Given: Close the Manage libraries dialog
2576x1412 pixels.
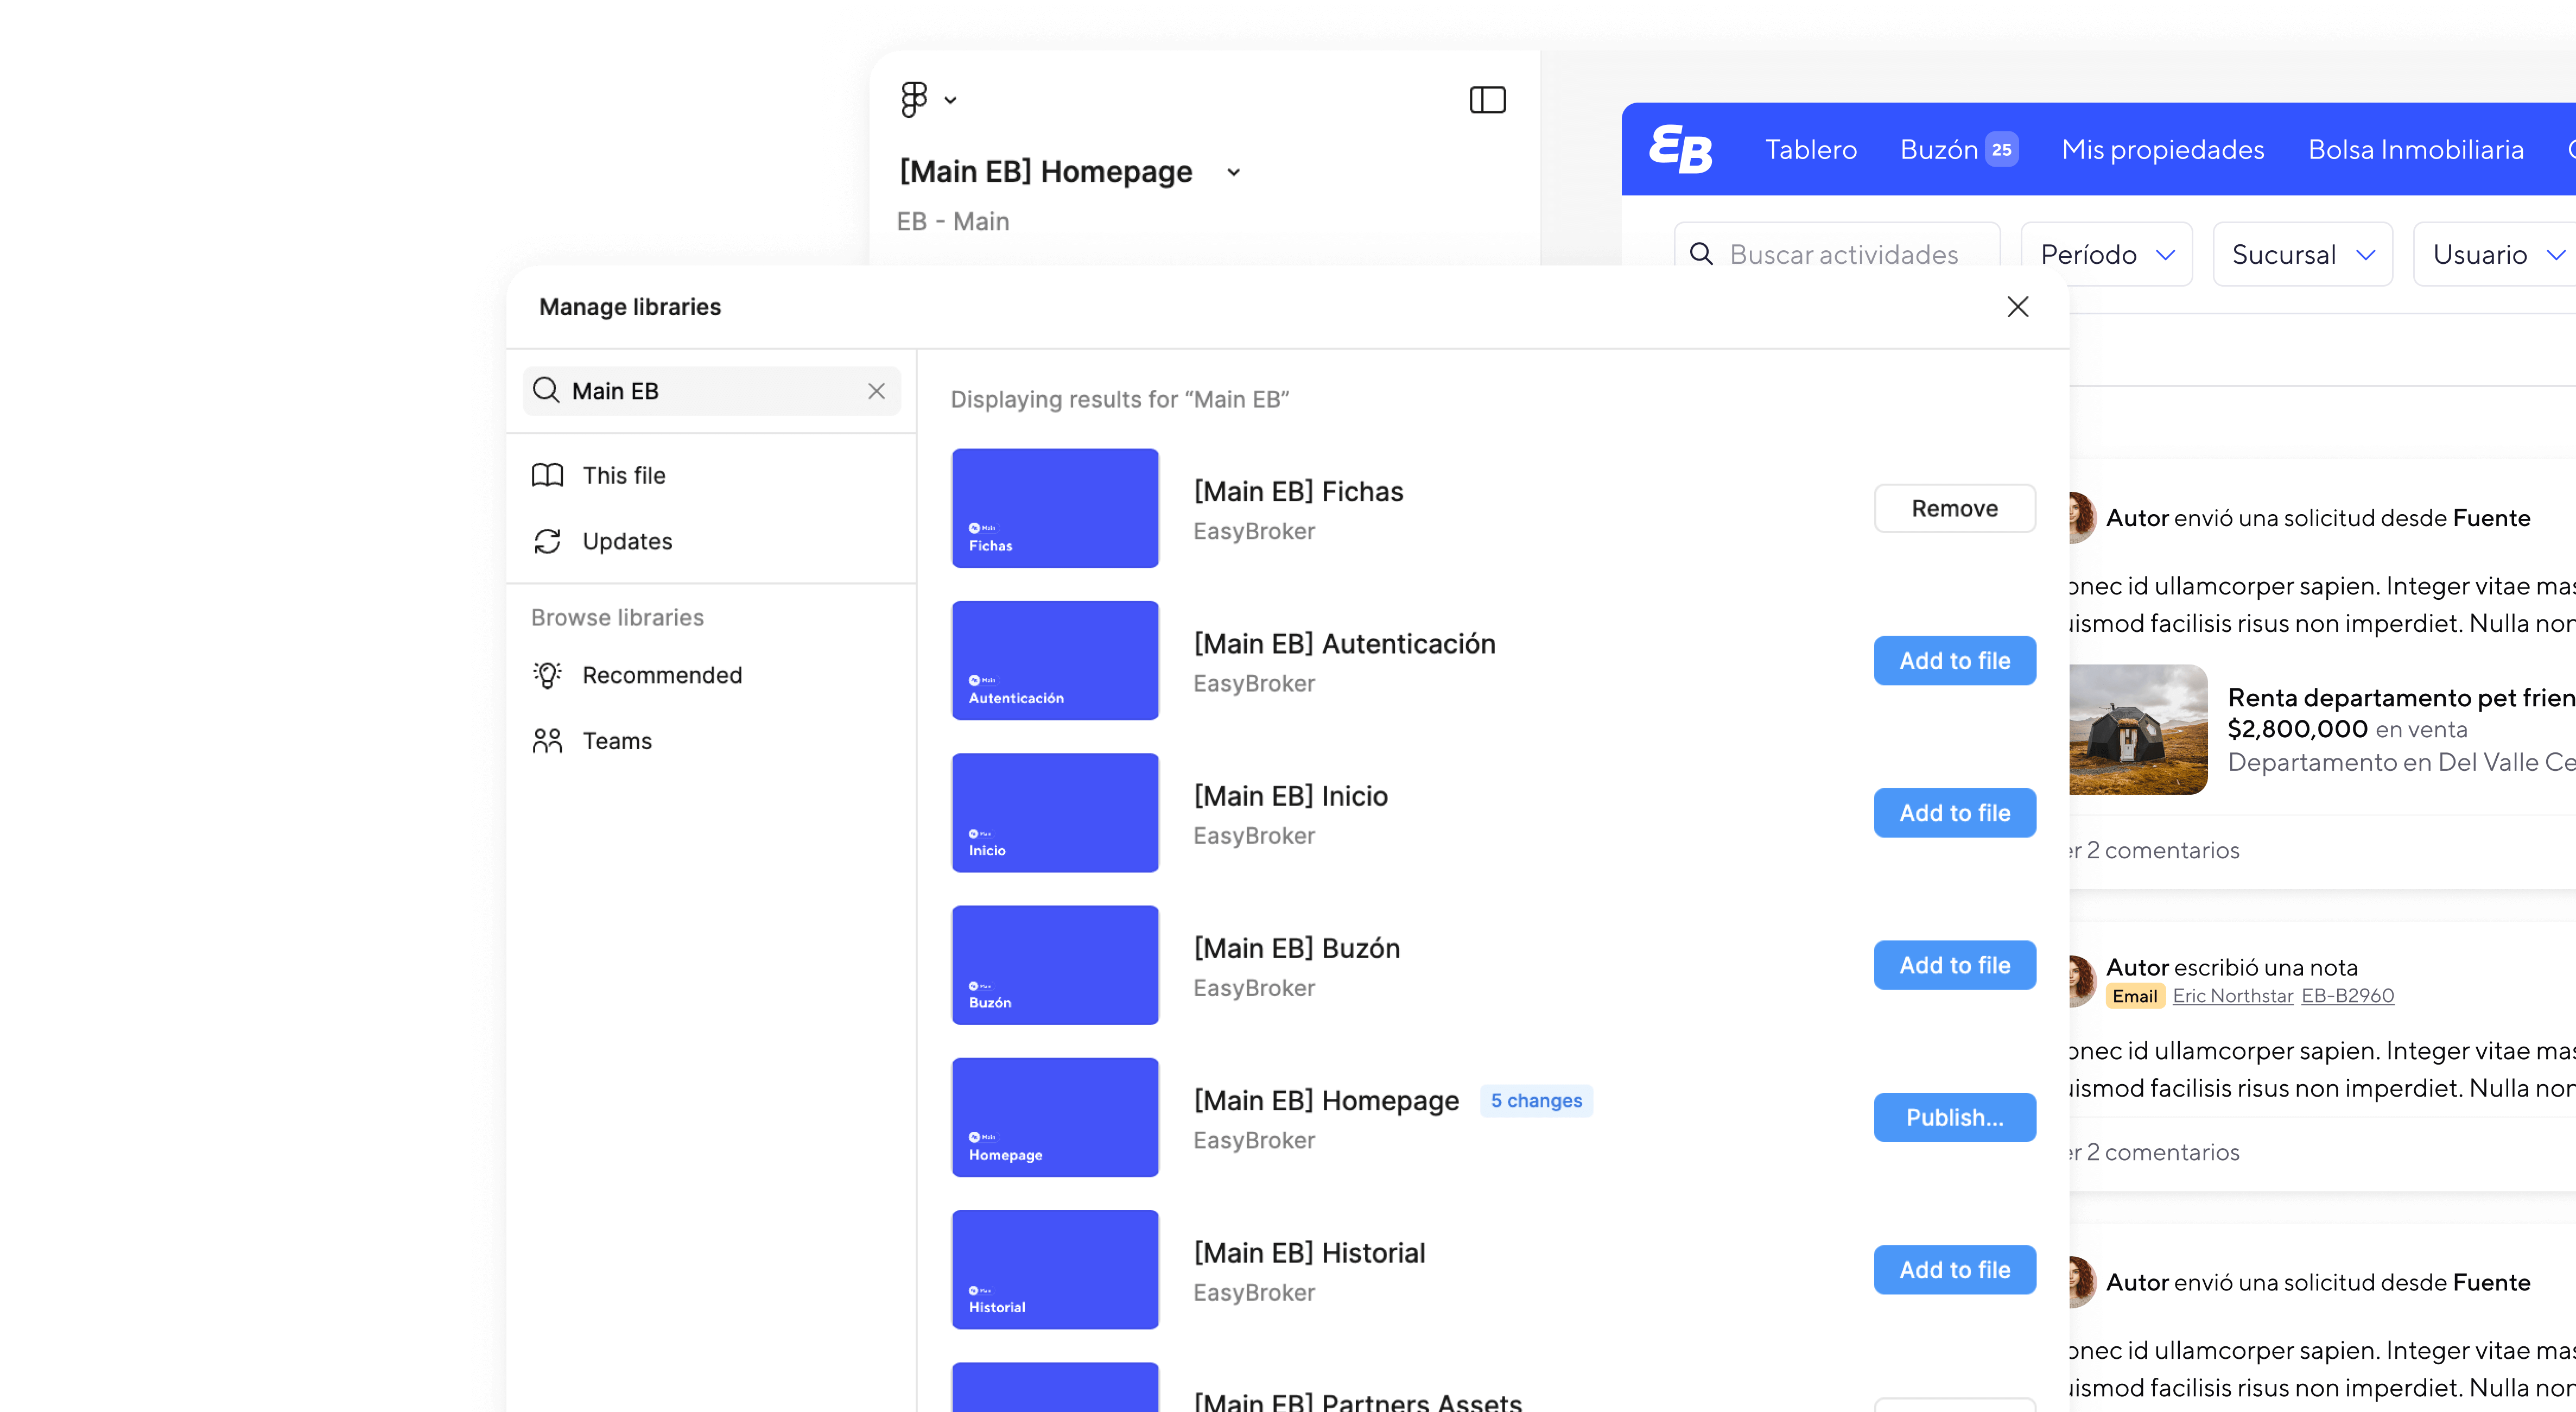Looking at the screenshot, I should 2017,307.
